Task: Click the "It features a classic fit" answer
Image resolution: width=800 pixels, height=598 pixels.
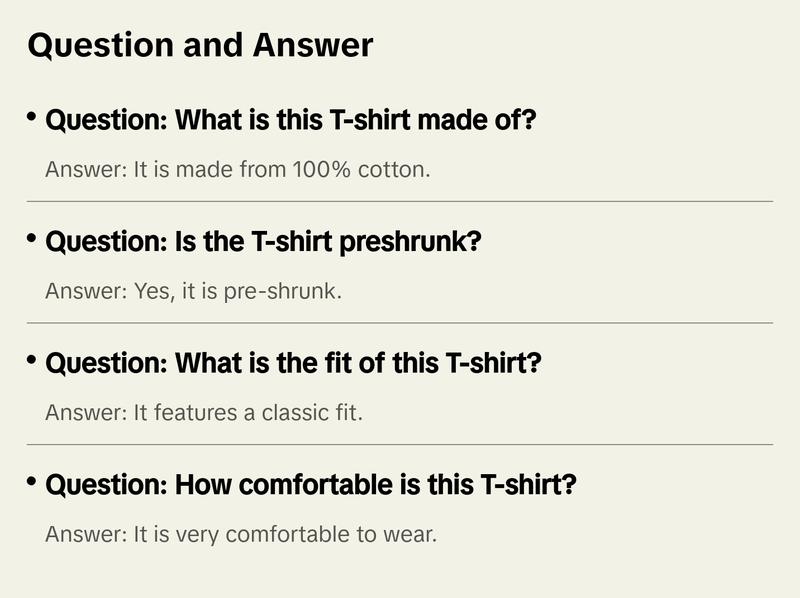Action: (x=204, y=412)
